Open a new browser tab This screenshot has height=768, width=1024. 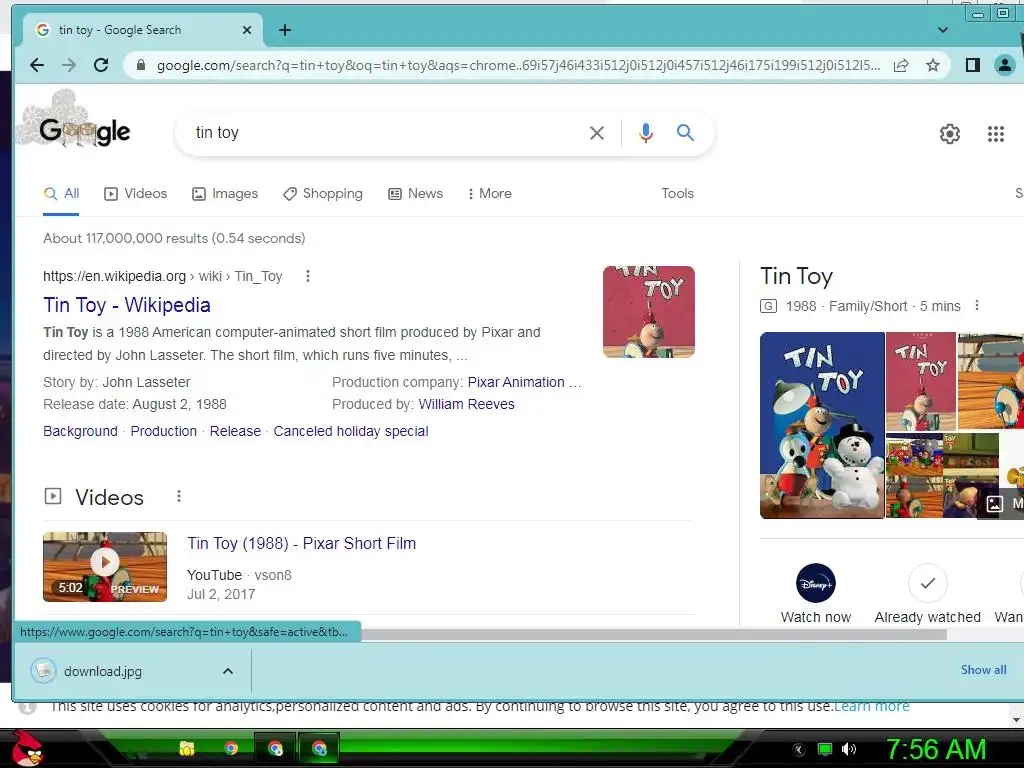(285, 30)
